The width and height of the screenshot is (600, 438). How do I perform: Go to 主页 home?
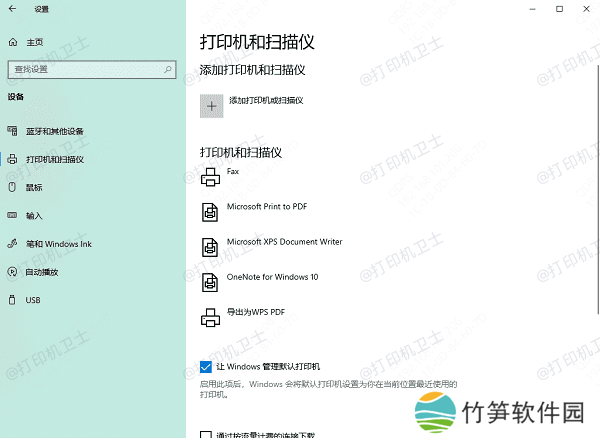[35, 42]
